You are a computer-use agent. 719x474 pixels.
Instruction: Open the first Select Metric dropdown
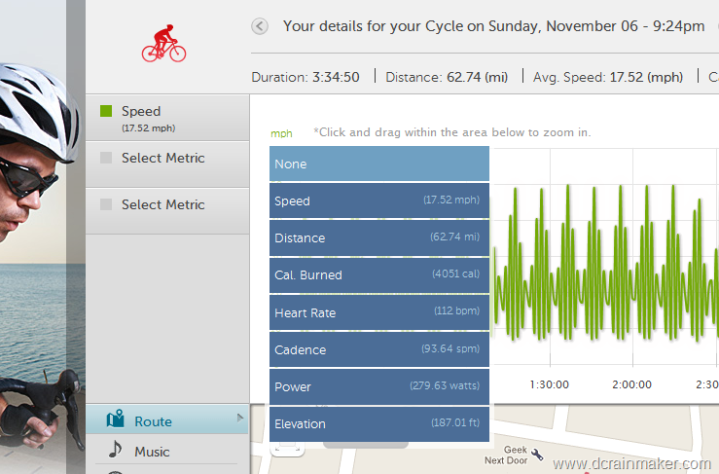click(167, 164)
